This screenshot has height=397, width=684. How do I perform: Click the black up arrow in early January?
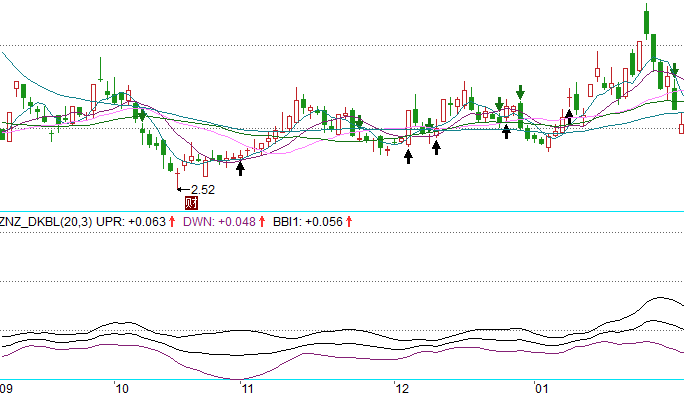pos(569,117)
